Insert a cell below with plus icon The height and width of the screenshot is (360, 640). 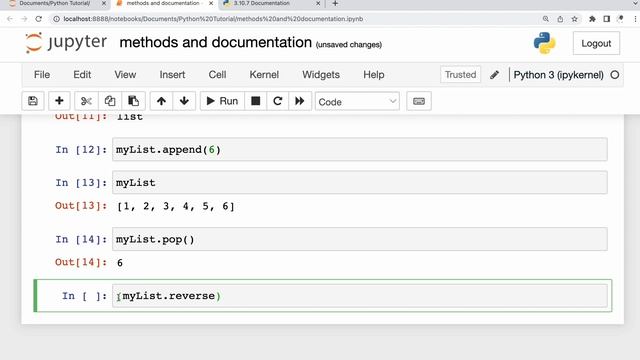pyautogui.click(x=59, y=101)
